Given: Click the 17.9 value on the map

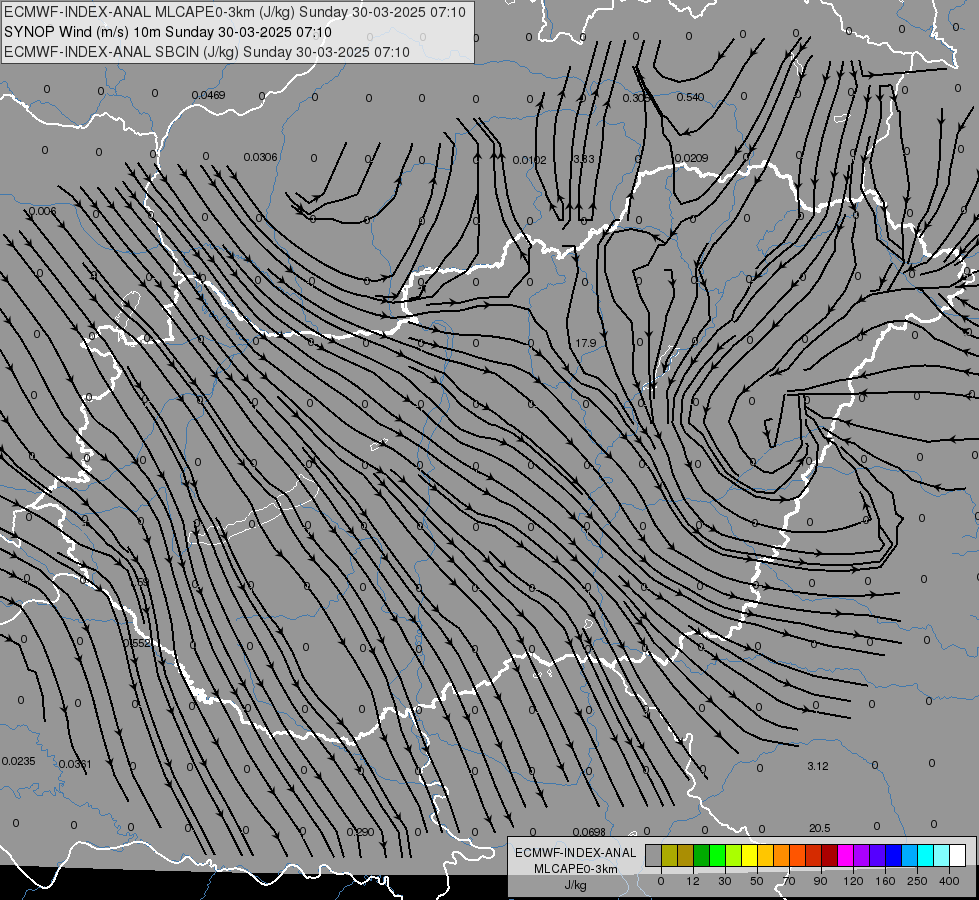Looking at the screenshot, I should coord(586,343).
